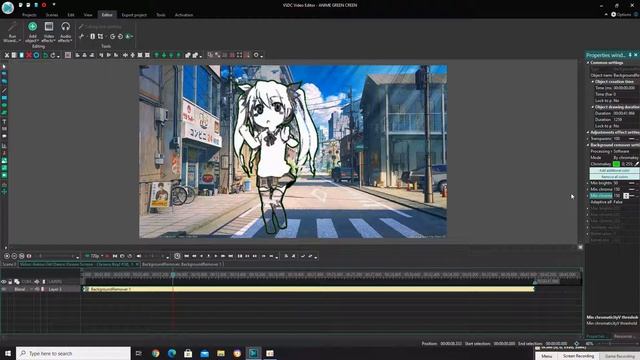Open the Projects ribbon tab
The image size is (640, 360).
29,15
